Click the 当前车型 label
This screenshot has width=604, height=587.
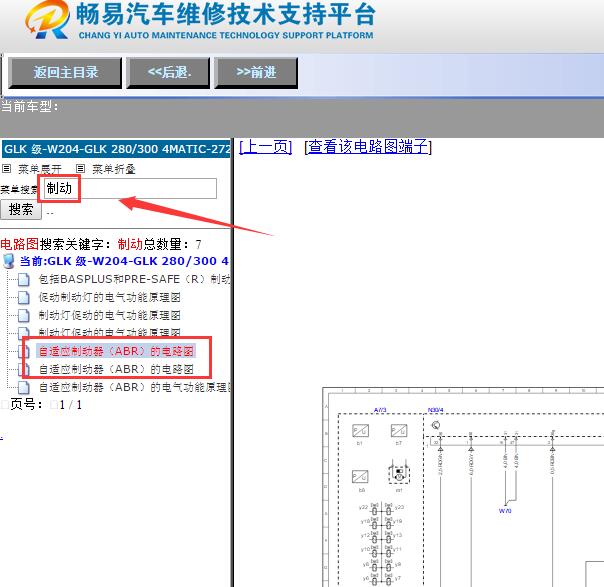(30, 107)
